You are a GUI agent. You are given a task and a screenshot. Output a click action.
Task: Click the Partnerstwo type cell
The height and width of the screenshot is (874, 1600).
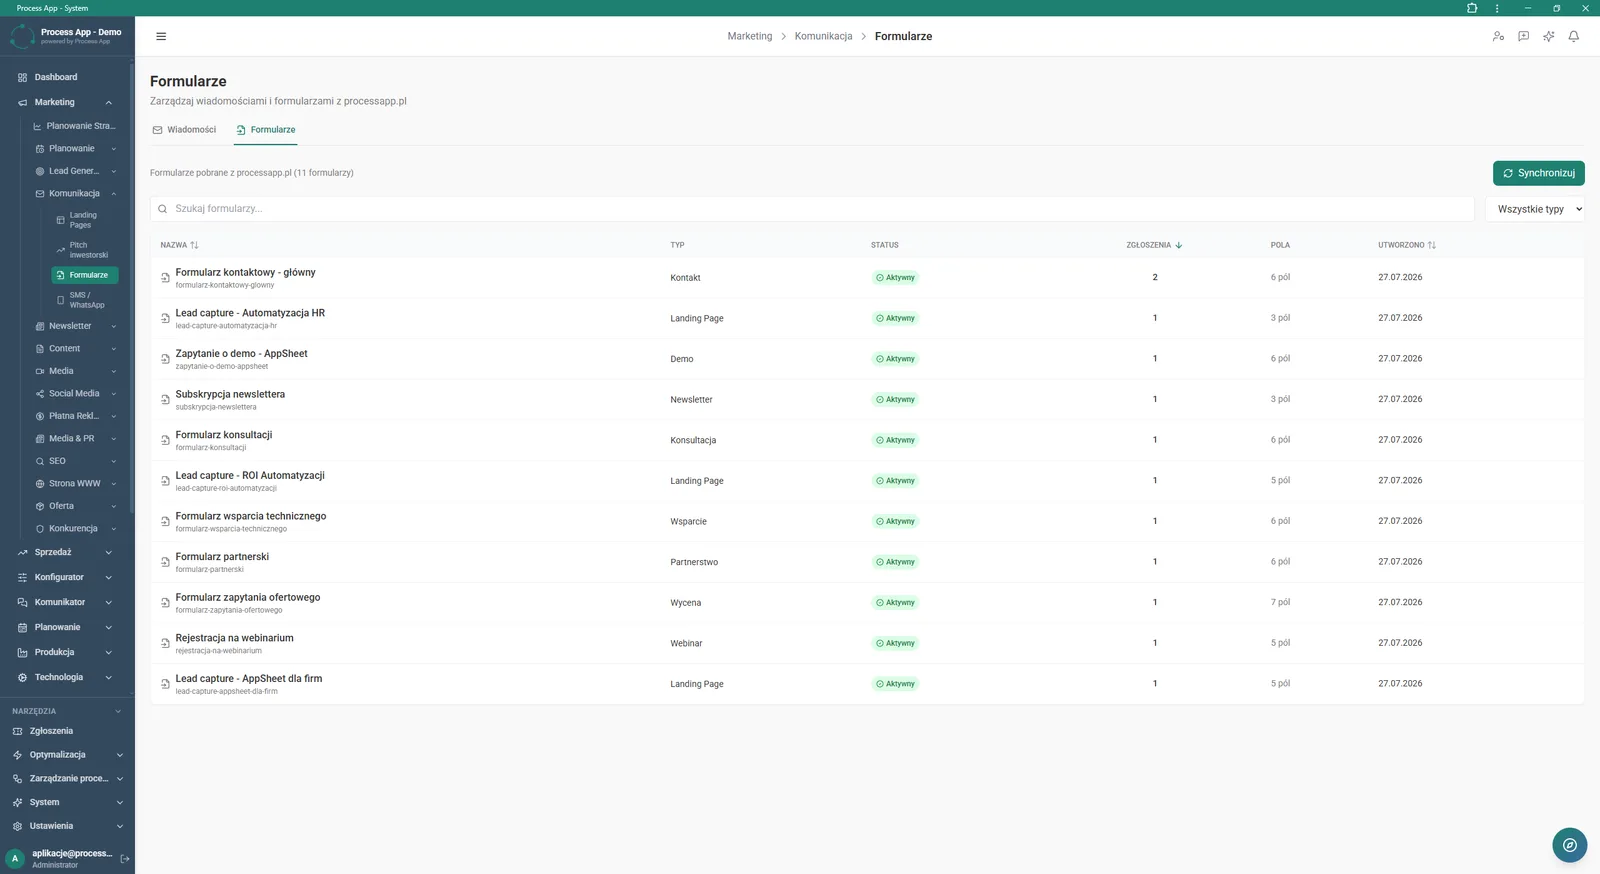click(694, 563)
